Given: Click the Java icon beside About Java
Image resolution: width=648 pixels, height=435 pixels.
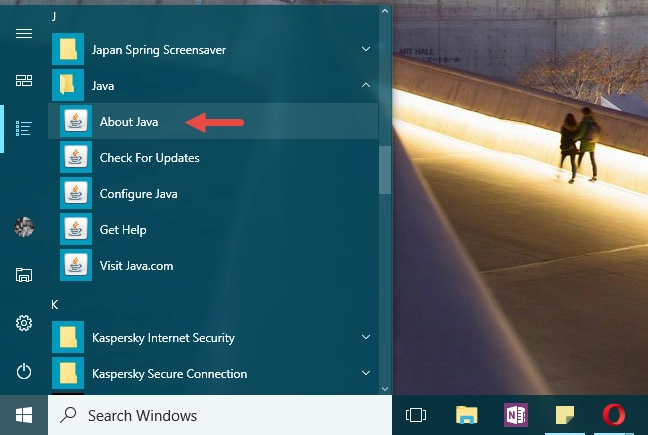Looking at the screenshot, I should point(76,121).
